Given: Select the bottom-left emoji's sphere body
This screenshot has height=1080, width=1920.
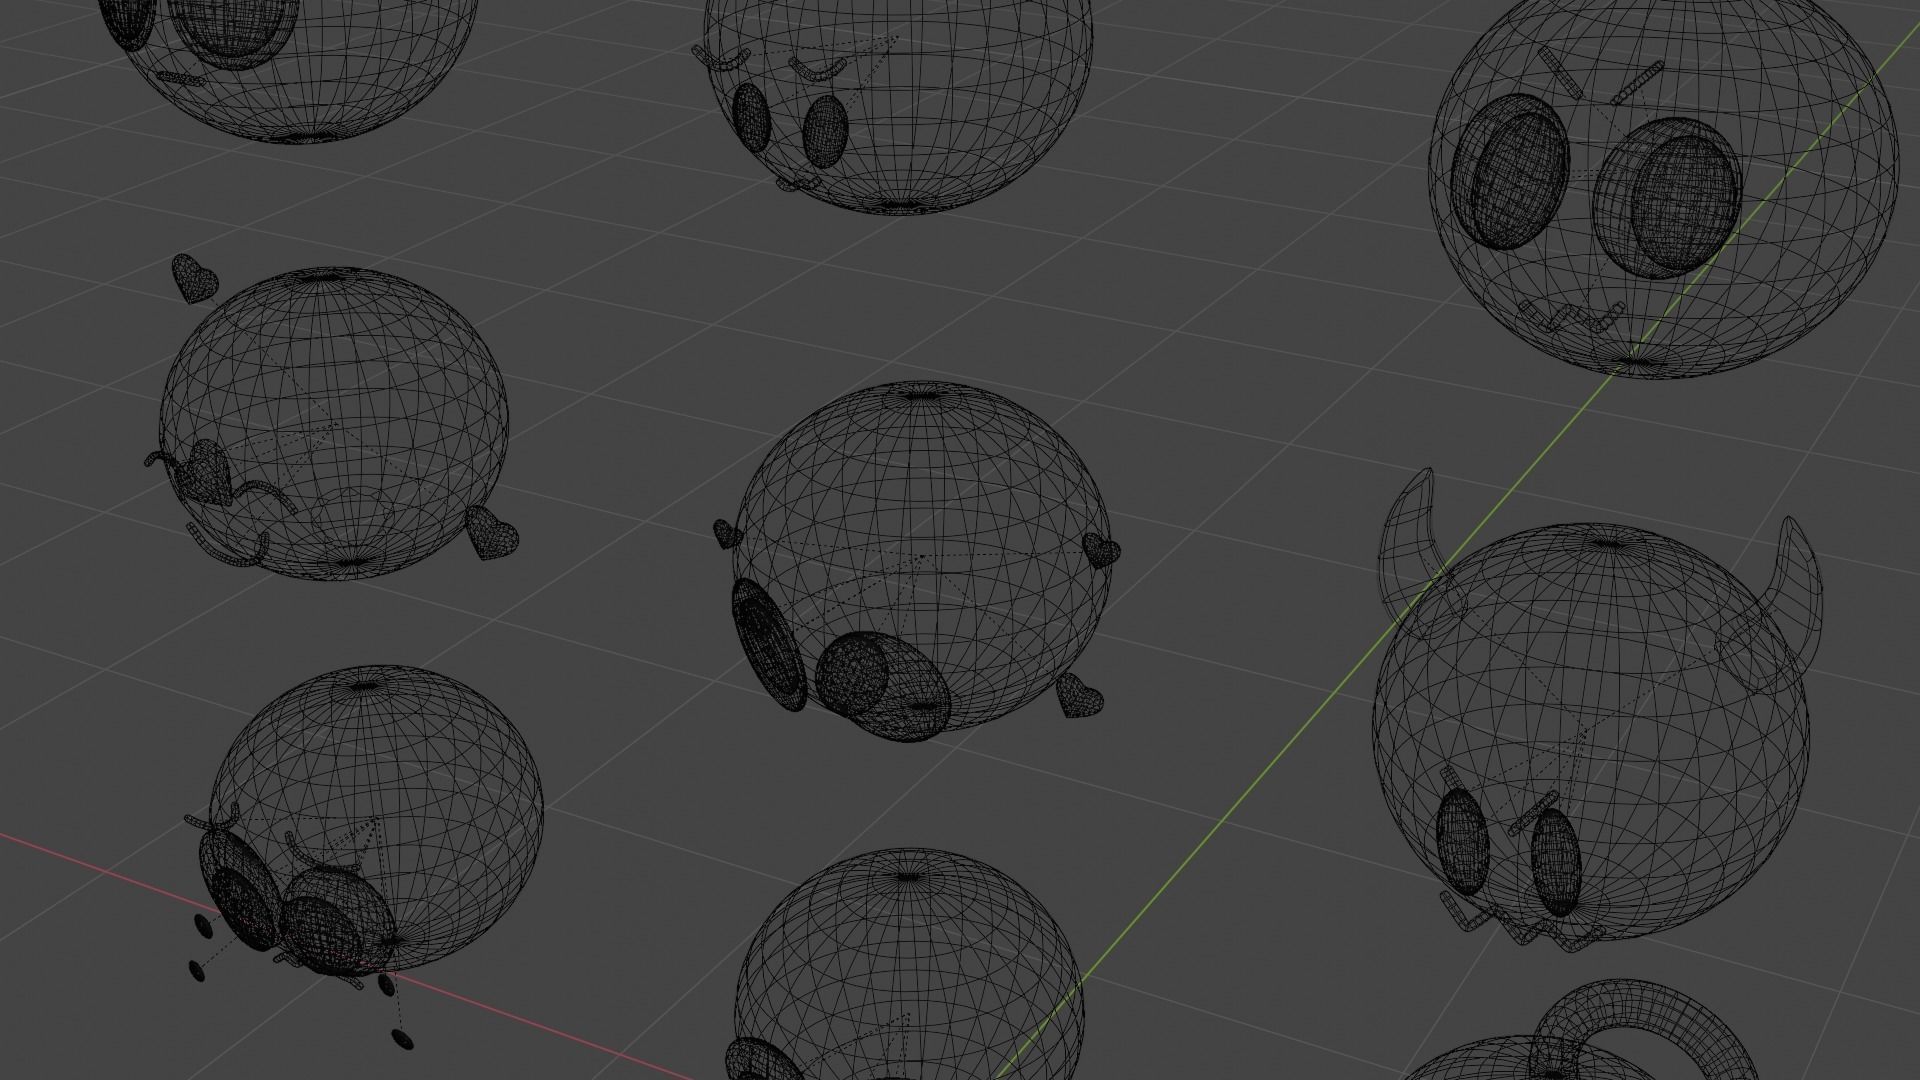Looking at the screenshot, I should click(376, 820).
